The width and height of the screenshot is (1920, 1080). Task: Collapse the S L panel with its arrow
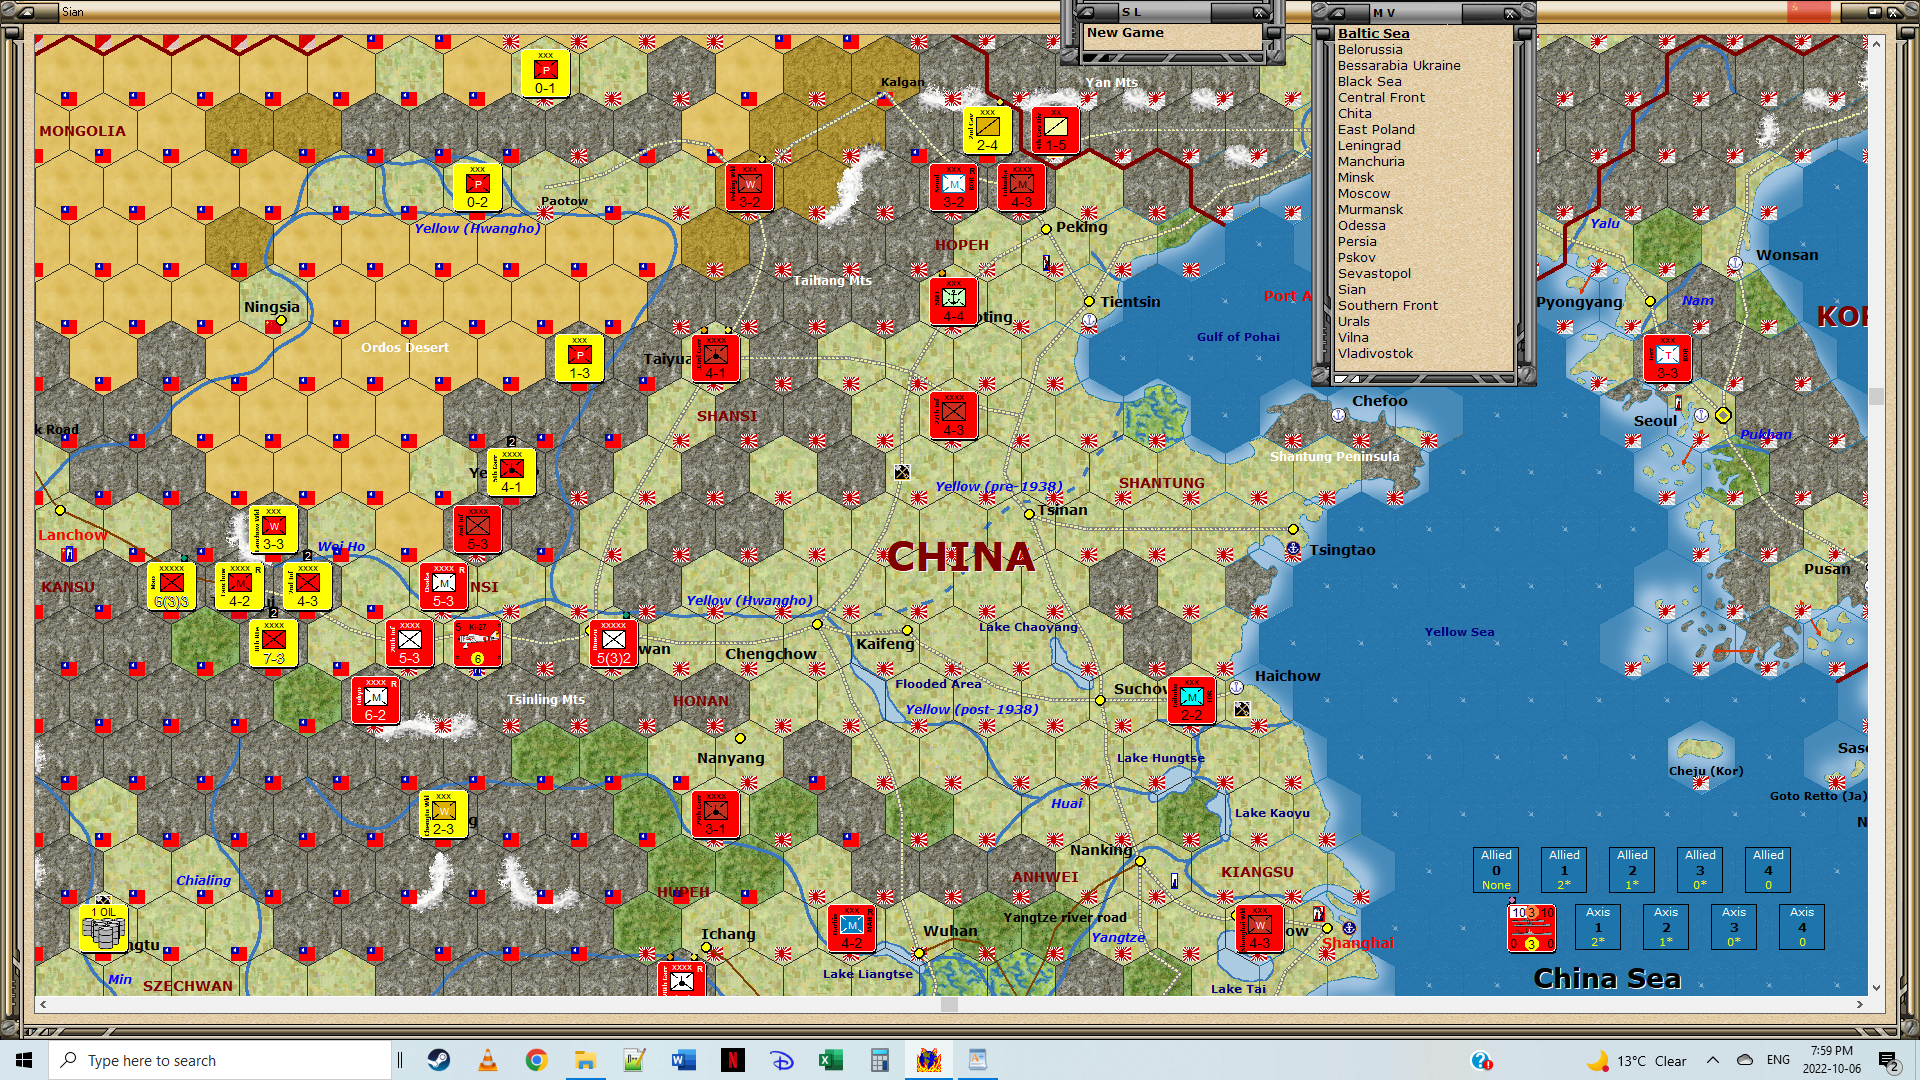[1084, 13]
